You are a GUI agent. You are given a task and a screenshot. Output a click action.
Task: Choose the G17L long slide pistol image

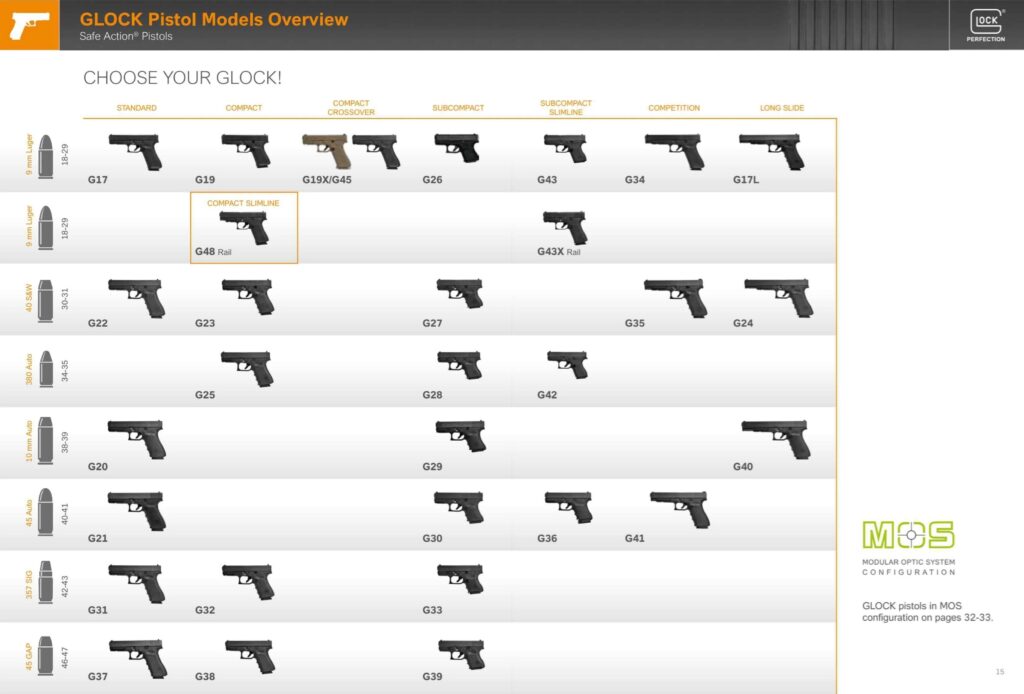772,151
